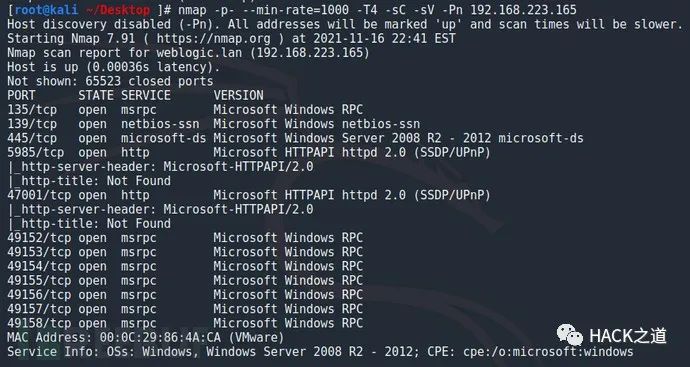Image resolution: width=690 pixels, height=367 pixels.
Task: Click the cpe:/o:microsoft:windows text
Action: pos(548,352)
